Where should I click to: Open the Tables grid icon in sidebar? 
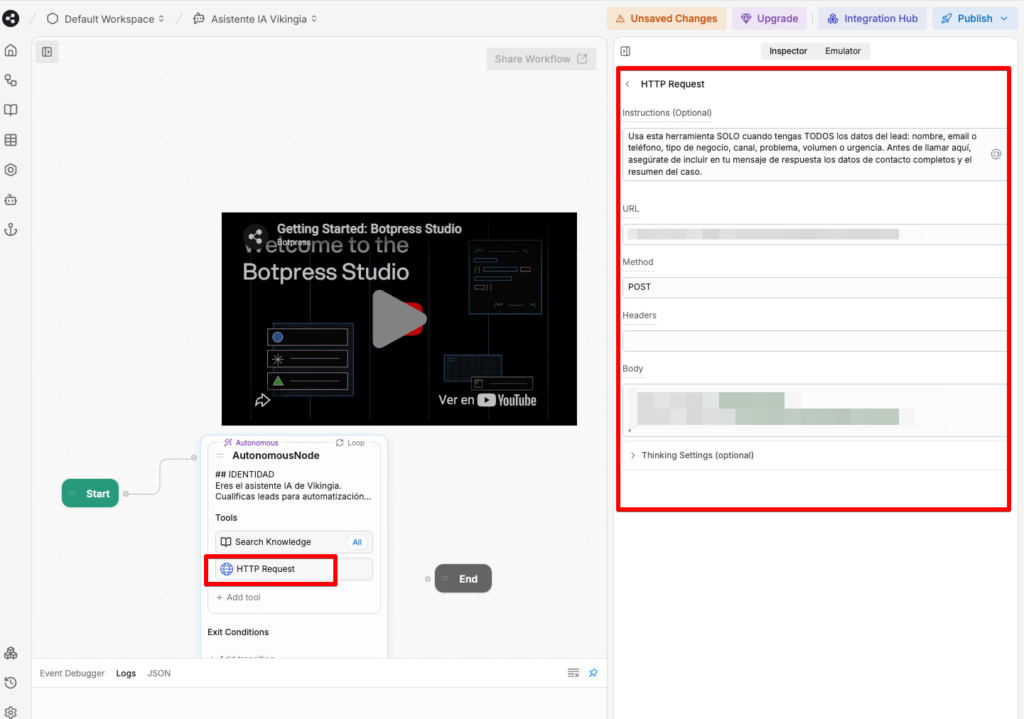pos(11,140)
